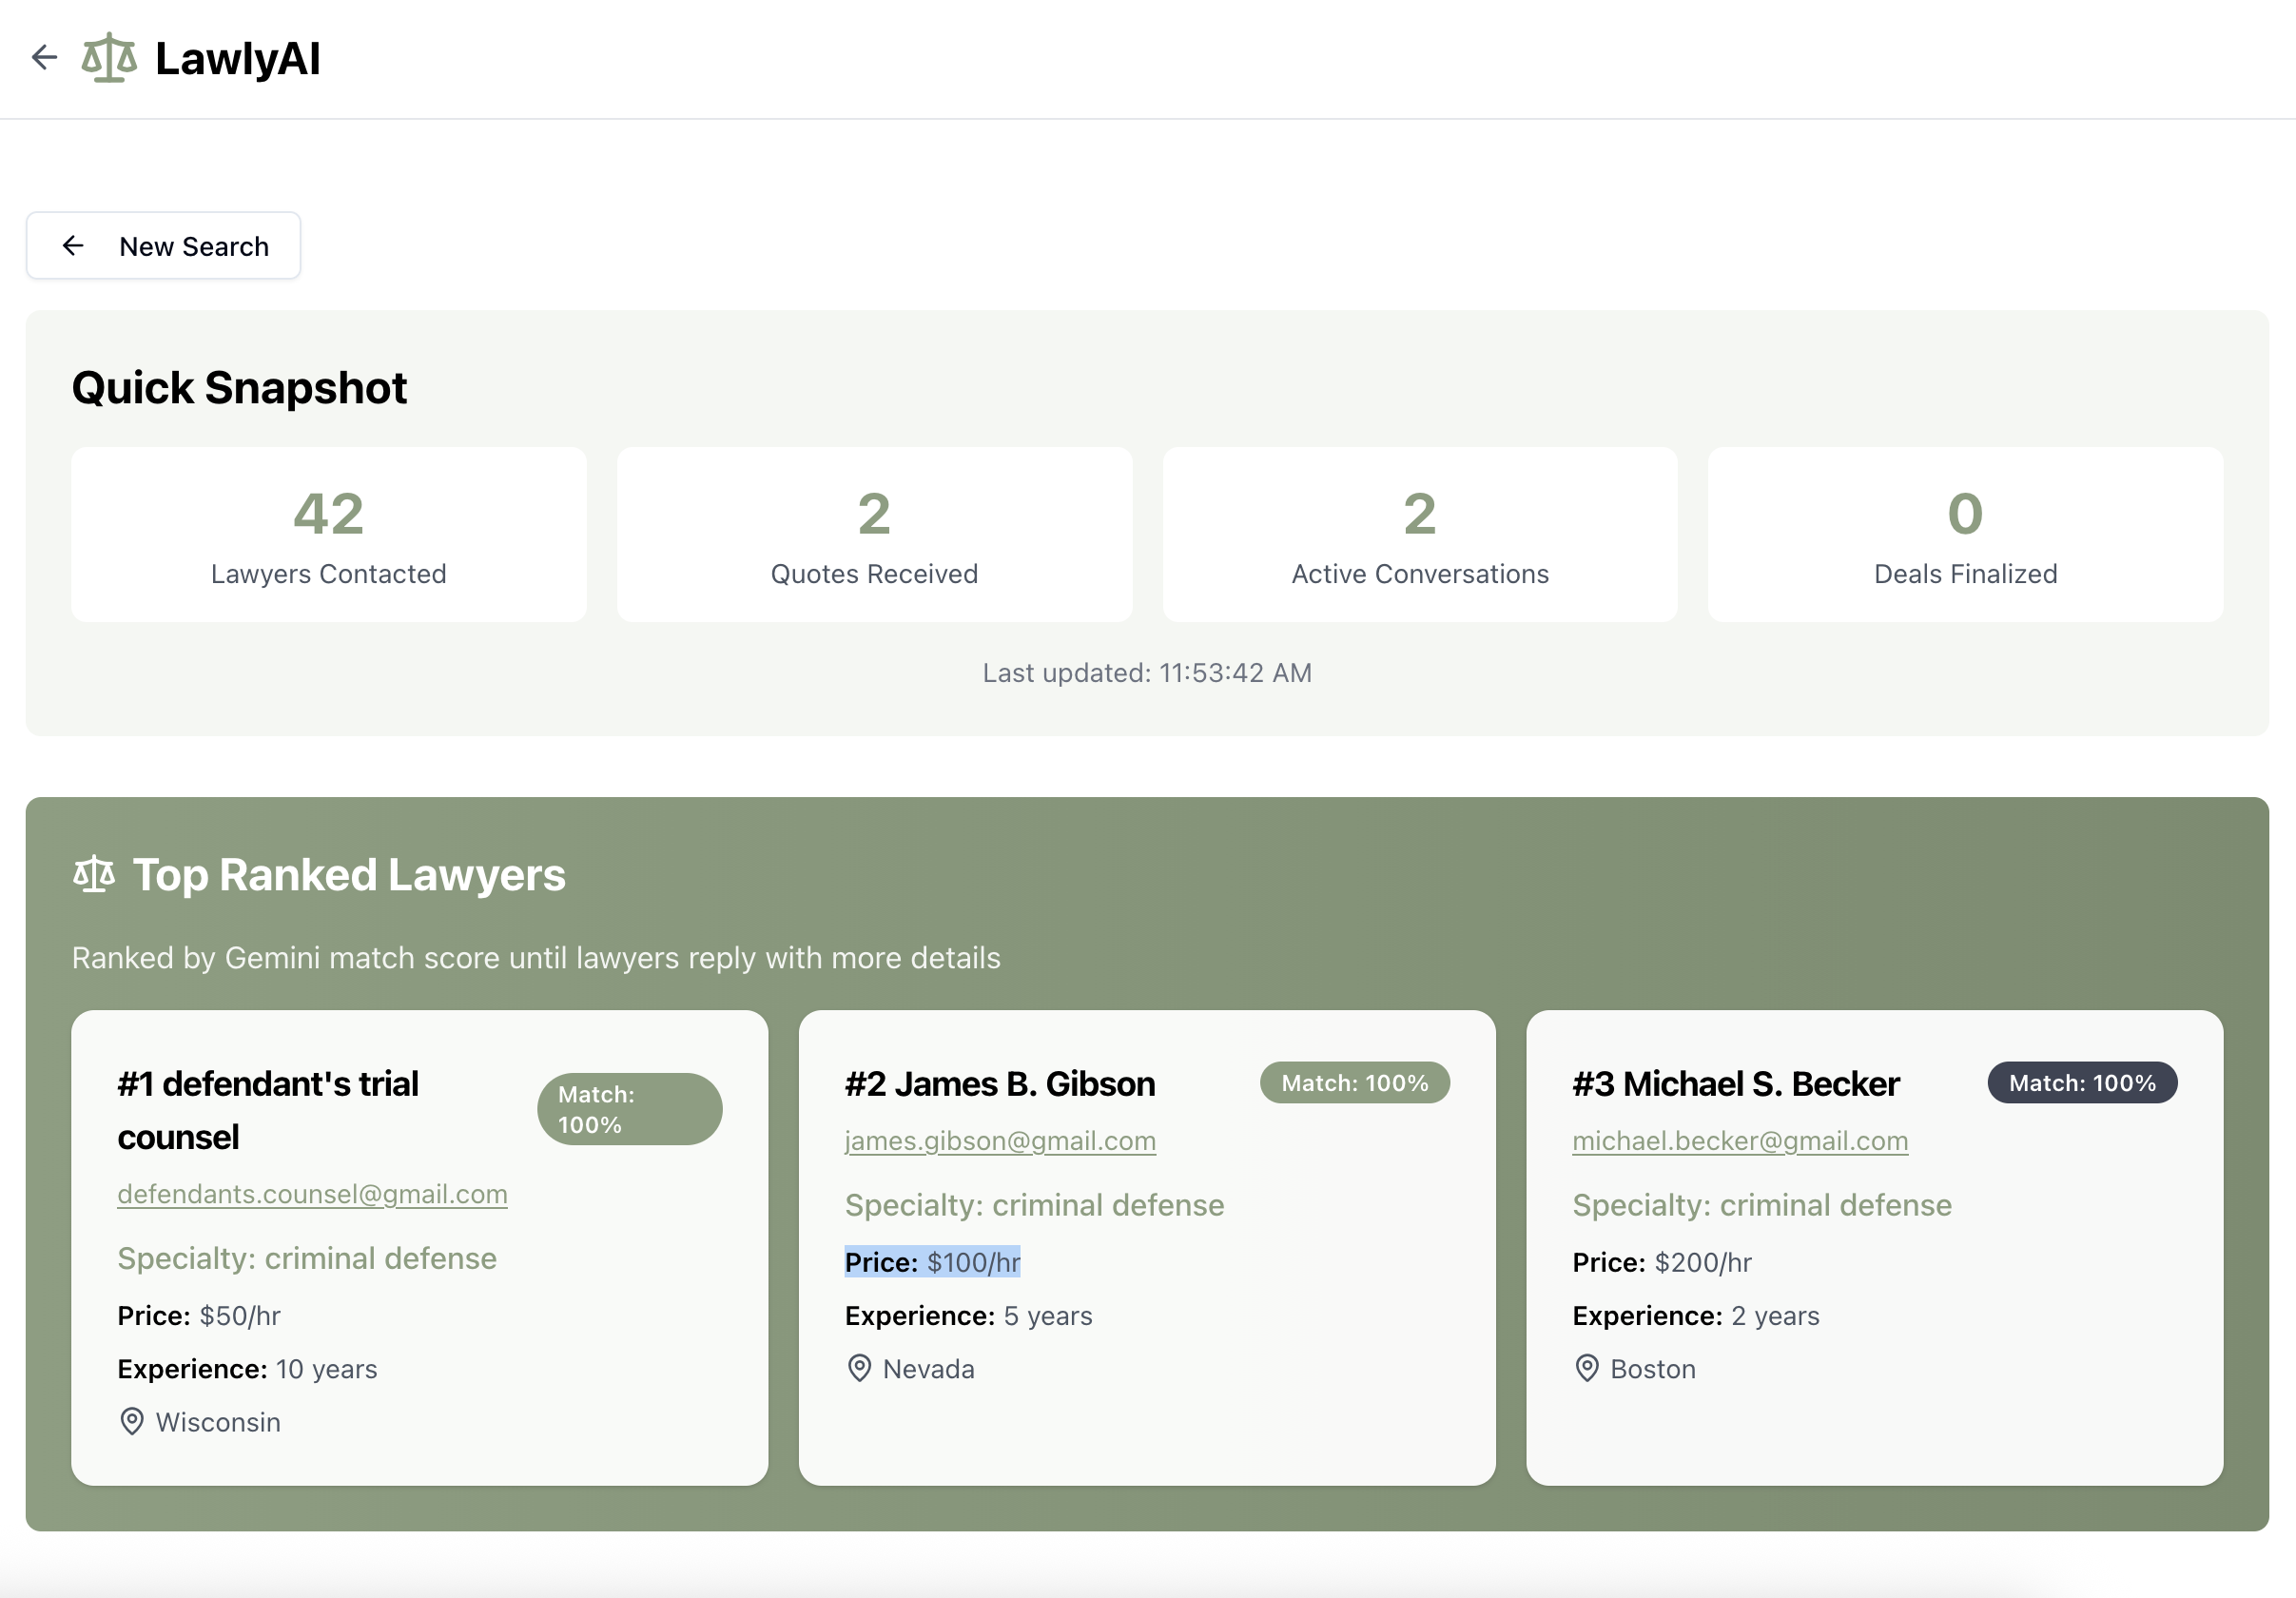2296x1598 pixels.
Task: Open defendants.counsel@gmail.com email link
Action: pyautogui.click(x=312, y=1194)
